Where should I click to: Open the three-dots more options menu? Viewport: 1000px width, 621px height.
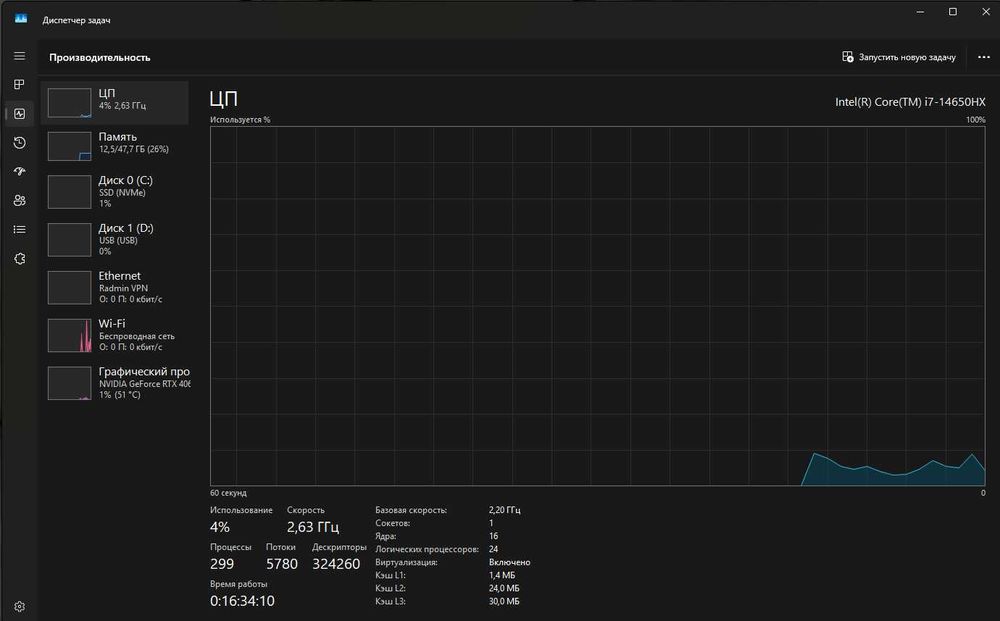coord(983,57)
